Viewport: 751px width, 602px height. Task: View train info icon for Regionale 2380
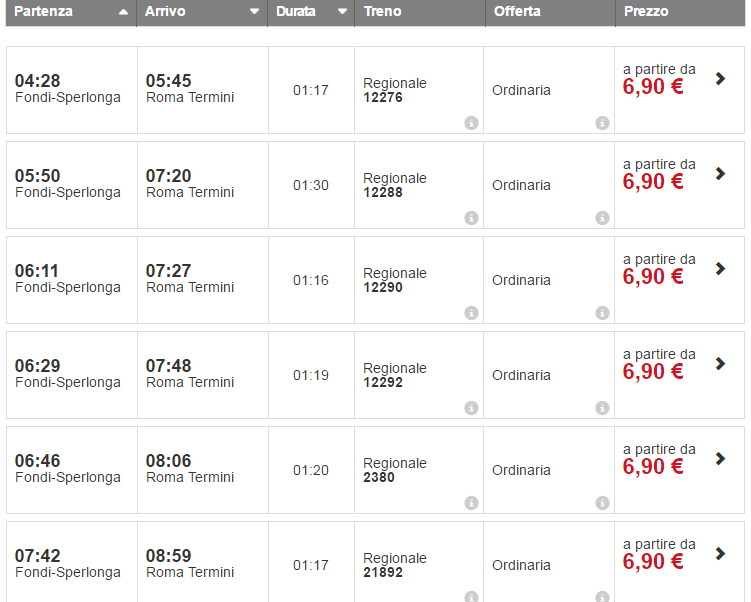(x=471, y=503)
